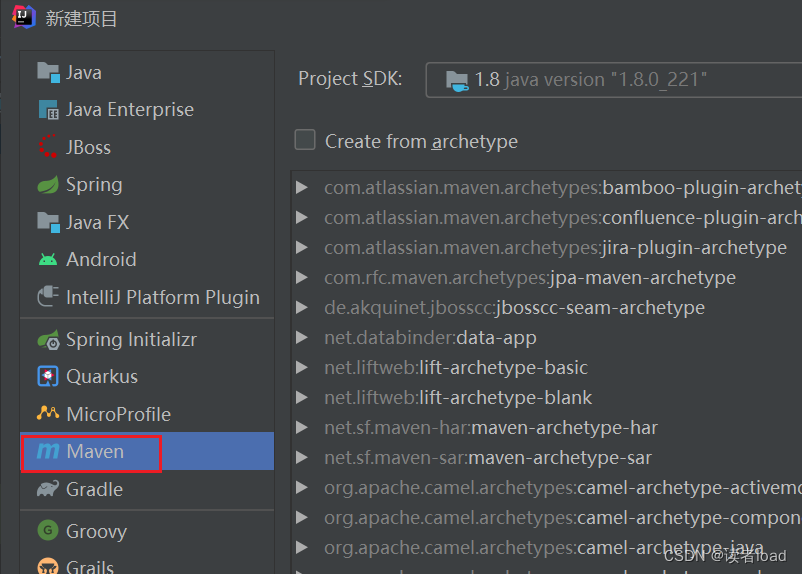802x574 pixels.
Task: Select Java Enterprise project type
Action: point(147,109)
